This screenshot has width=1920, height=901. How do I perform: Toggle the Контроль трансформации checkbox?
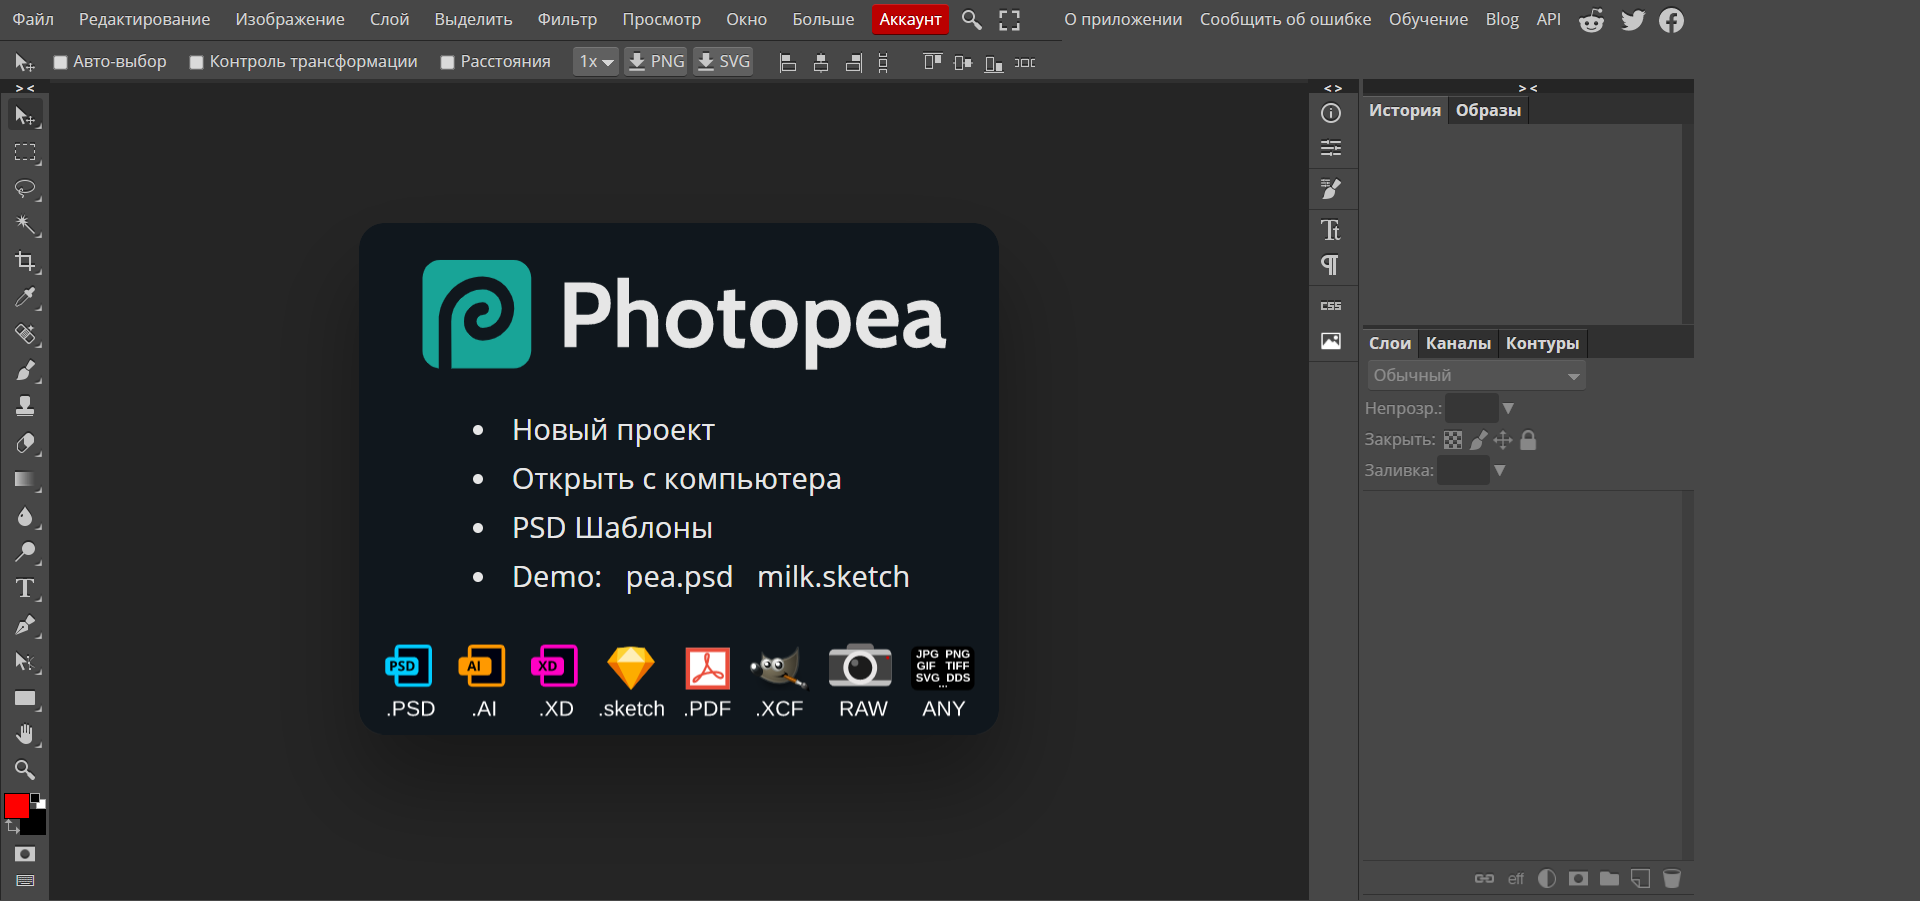point(197,63)
